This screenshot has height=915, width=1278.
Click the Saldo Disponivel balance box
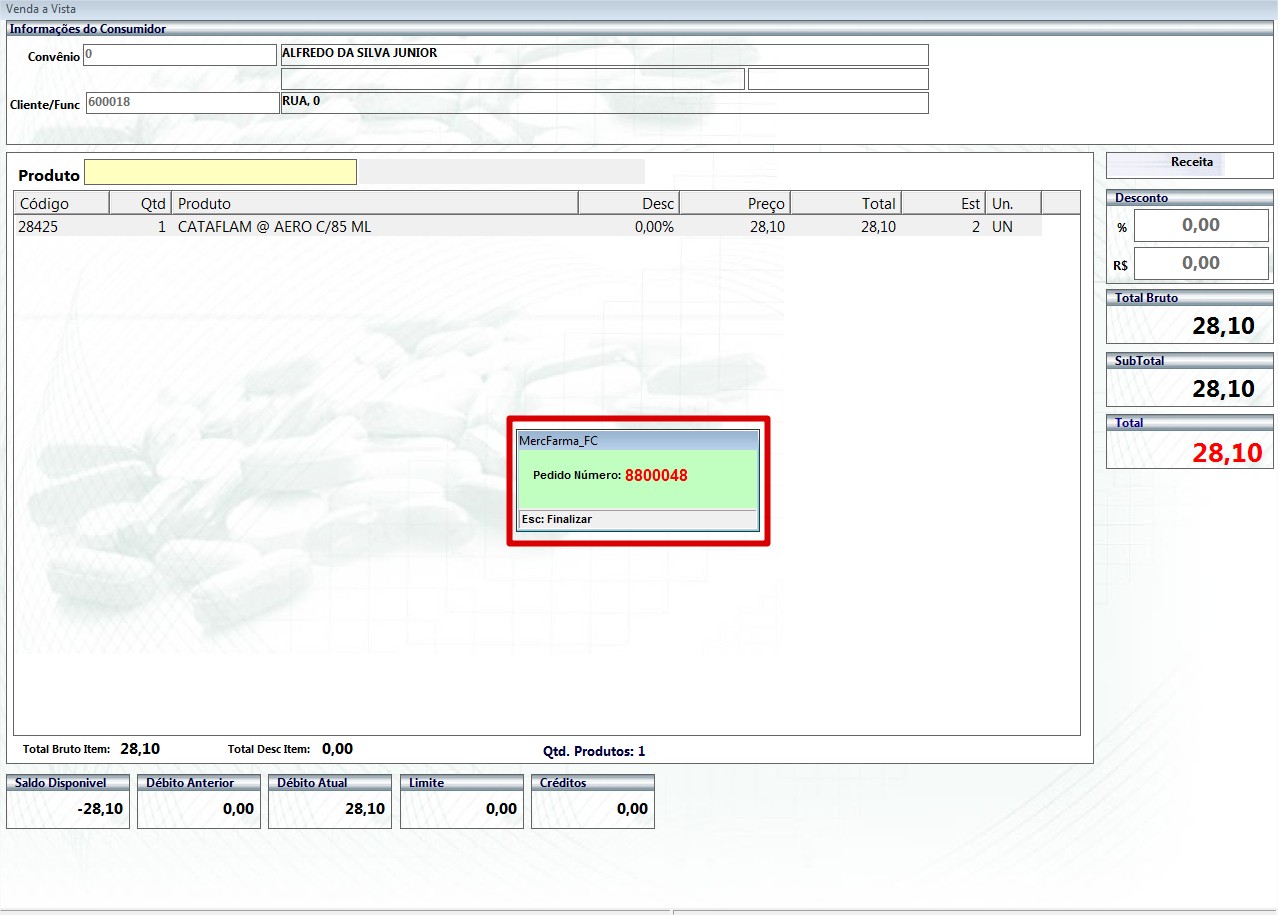point(68,808)
